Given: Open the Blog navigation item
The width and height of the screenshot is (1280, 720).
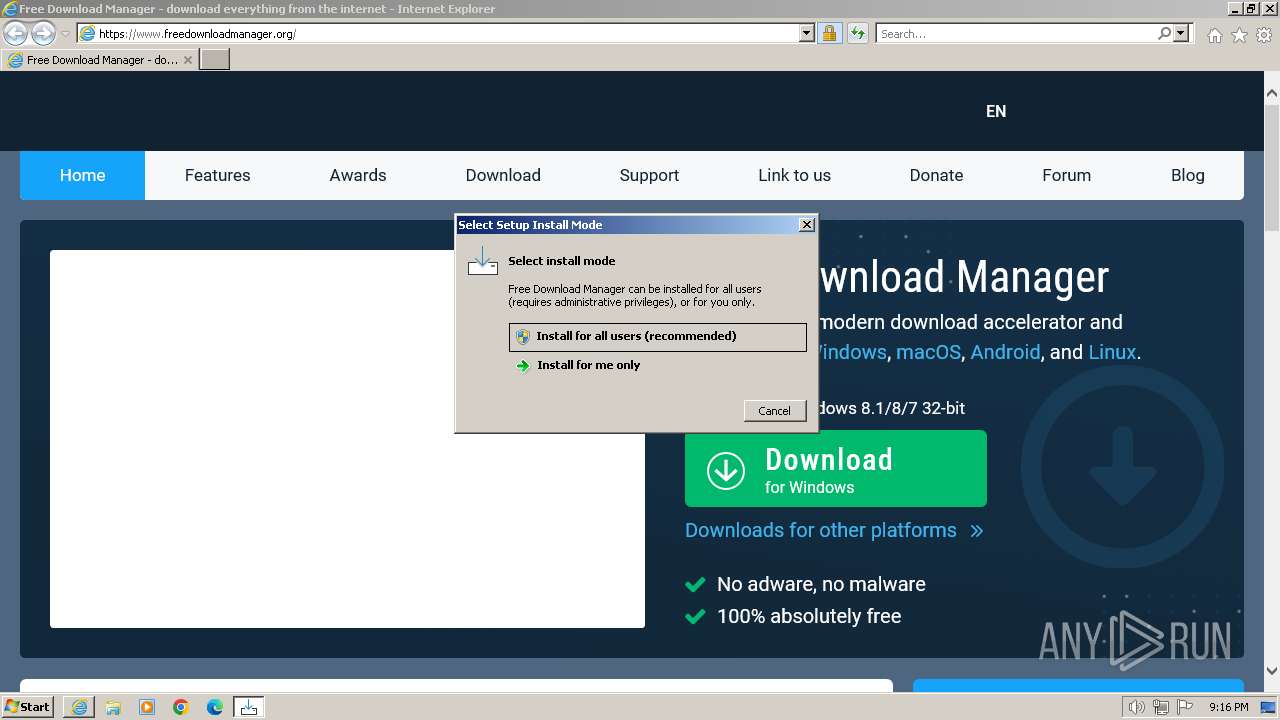Looking at the screenshot, I should click(1187, 175).
